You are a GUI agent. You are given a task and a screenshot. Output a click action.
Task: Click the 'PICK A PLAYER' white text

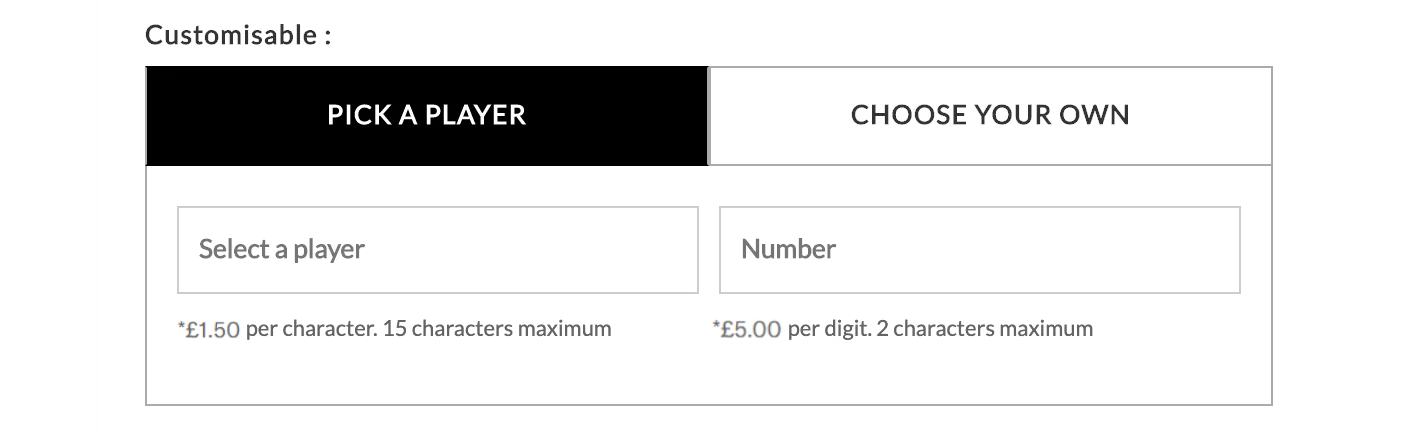click(x=426, y=115)
